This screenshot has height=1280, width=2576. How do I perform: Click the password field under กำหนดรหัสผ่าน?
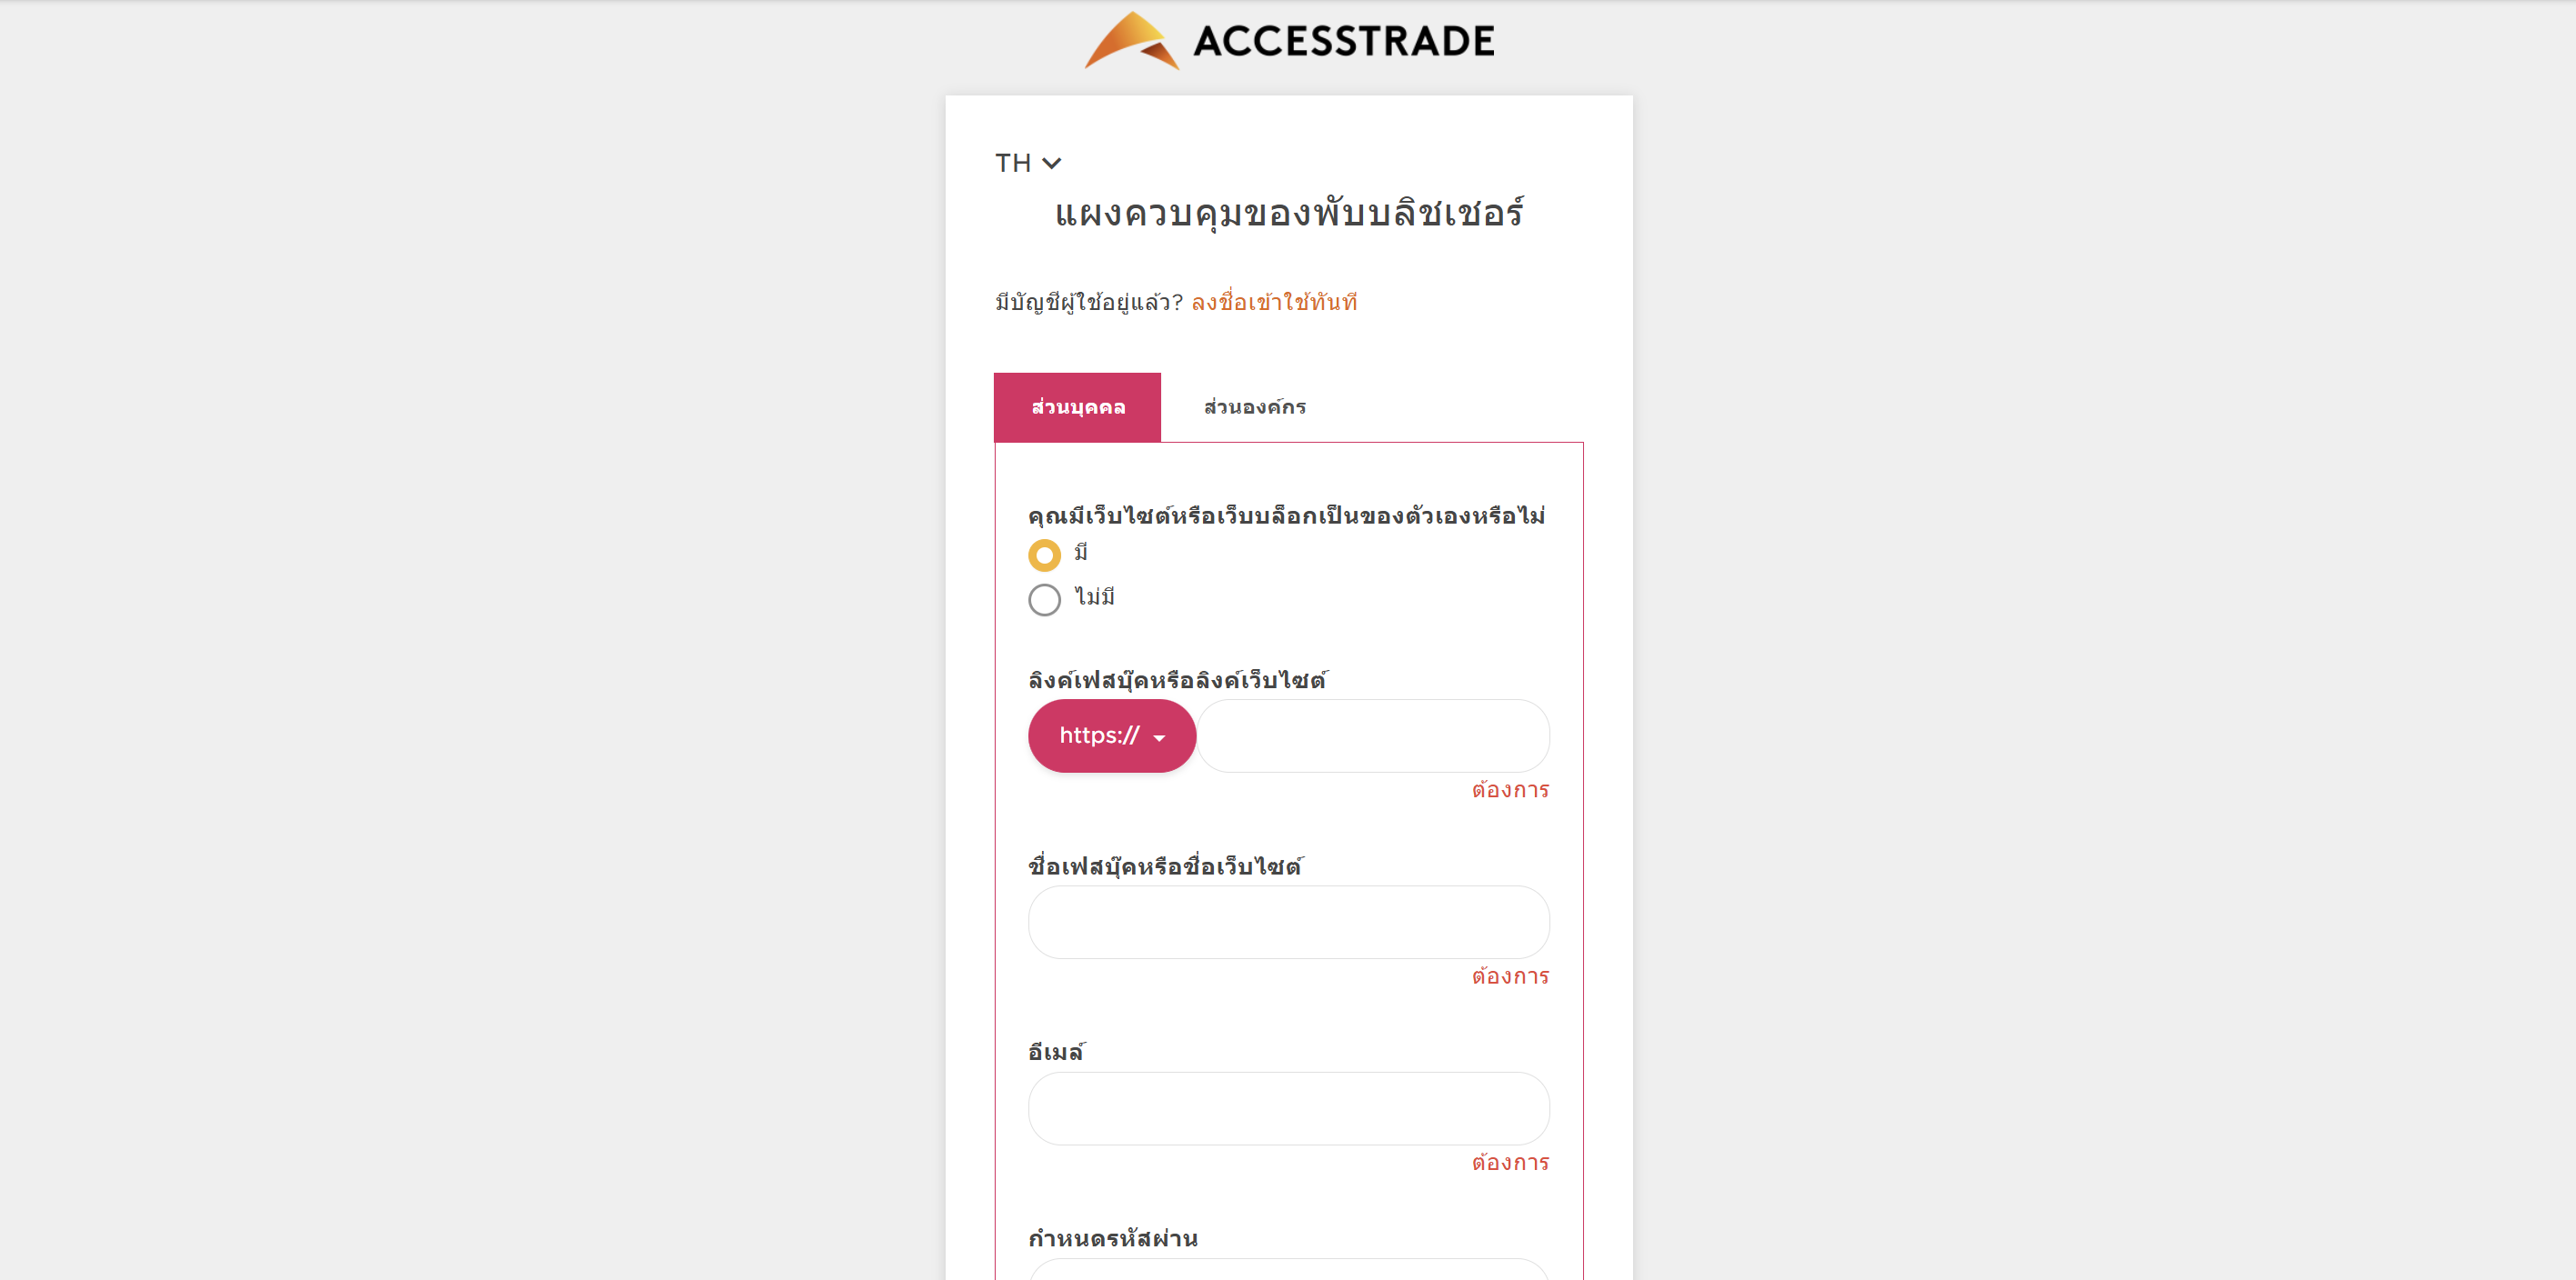[1289, 1270]
